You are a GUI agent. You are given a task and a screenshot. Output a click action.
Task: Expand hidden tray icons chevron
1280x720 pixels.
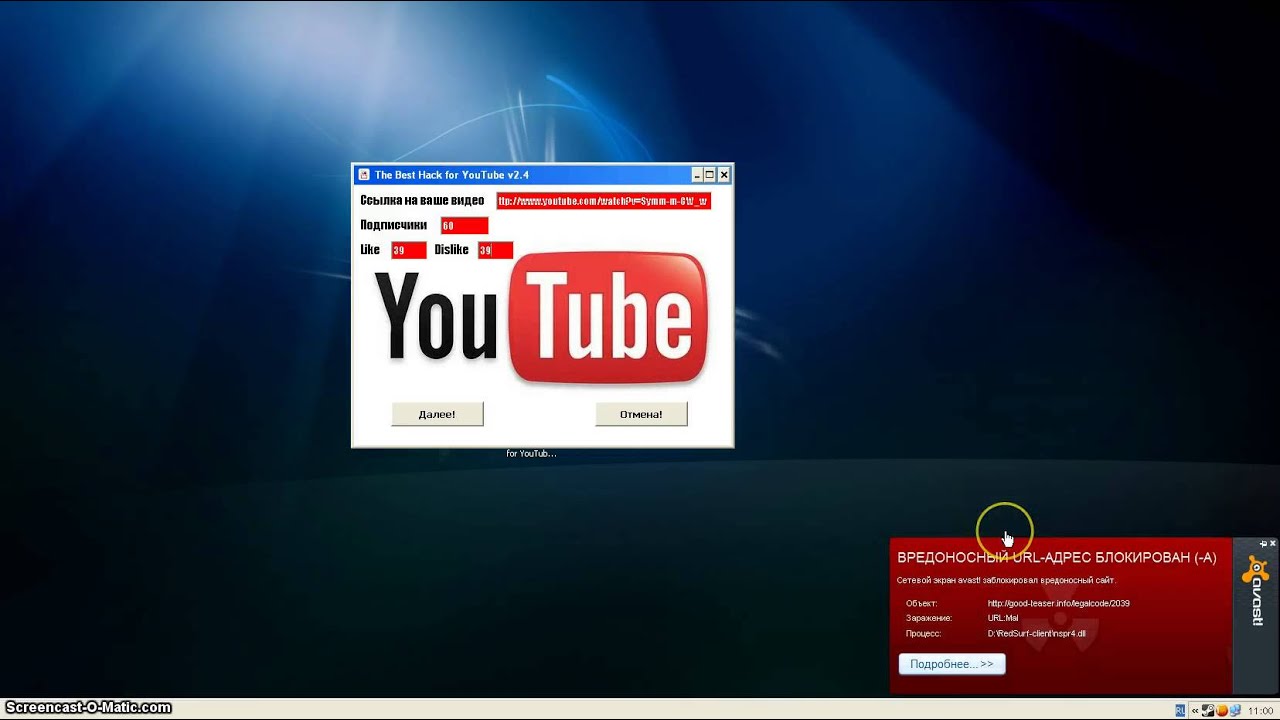click(1195, 711)
